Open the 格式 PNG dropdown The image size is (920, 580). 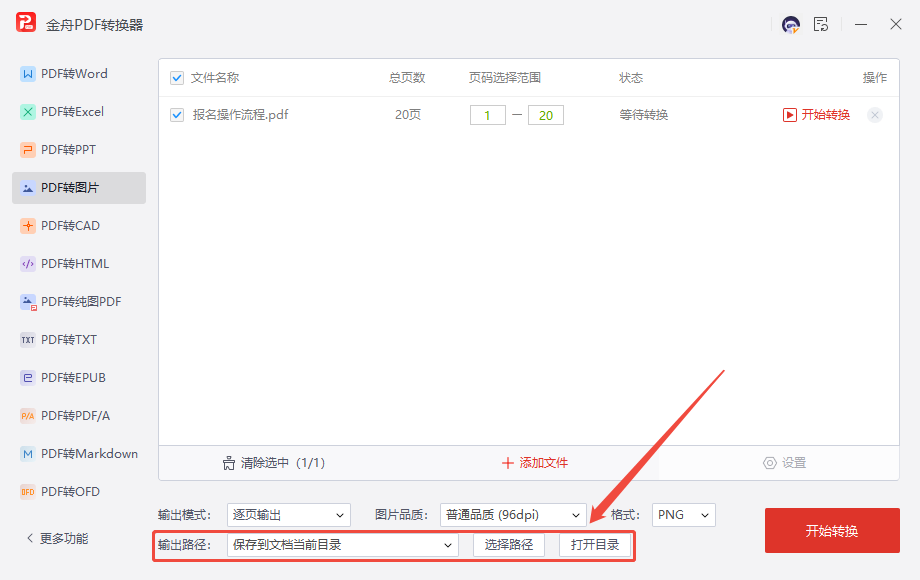pos(684,515)
